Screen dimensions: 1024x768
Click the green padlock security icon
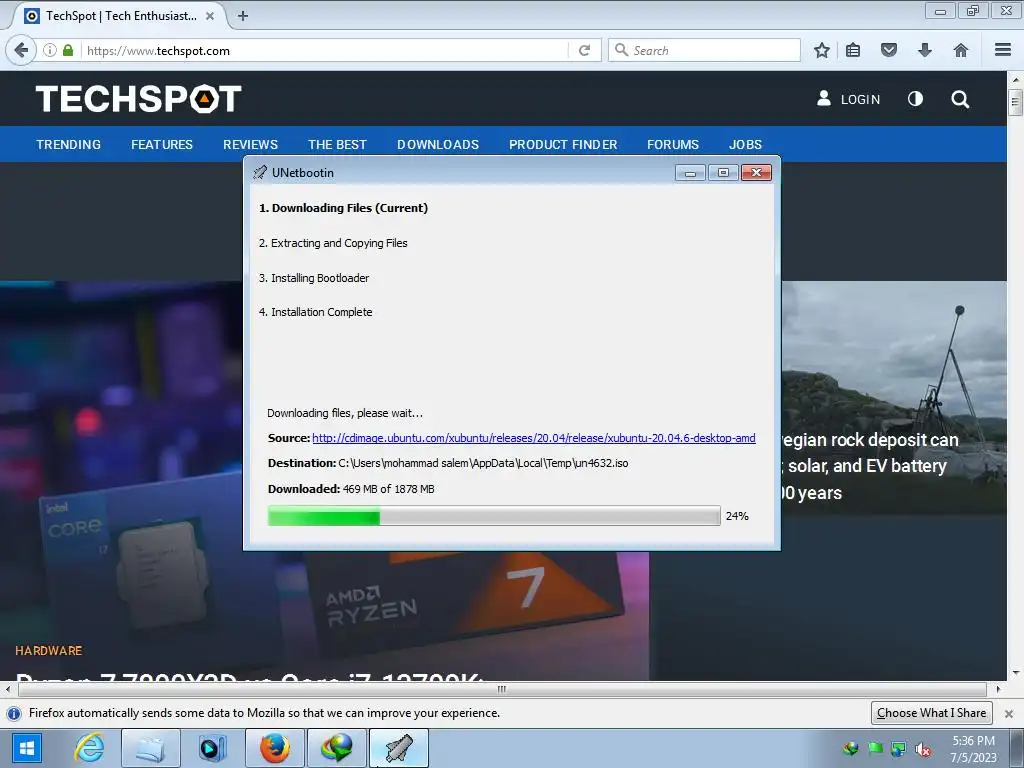(68, 50)
